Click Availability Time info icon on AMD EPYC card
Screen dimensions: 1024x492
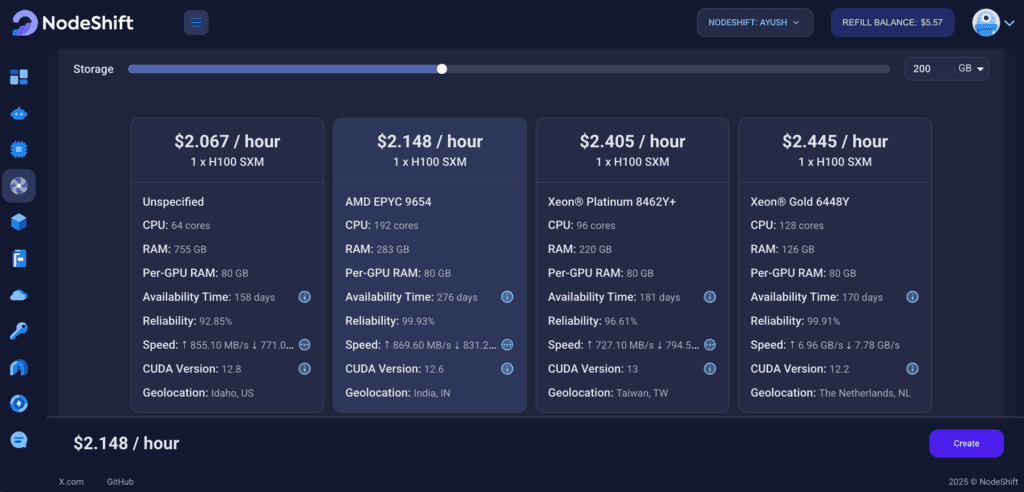pos(507,297)
